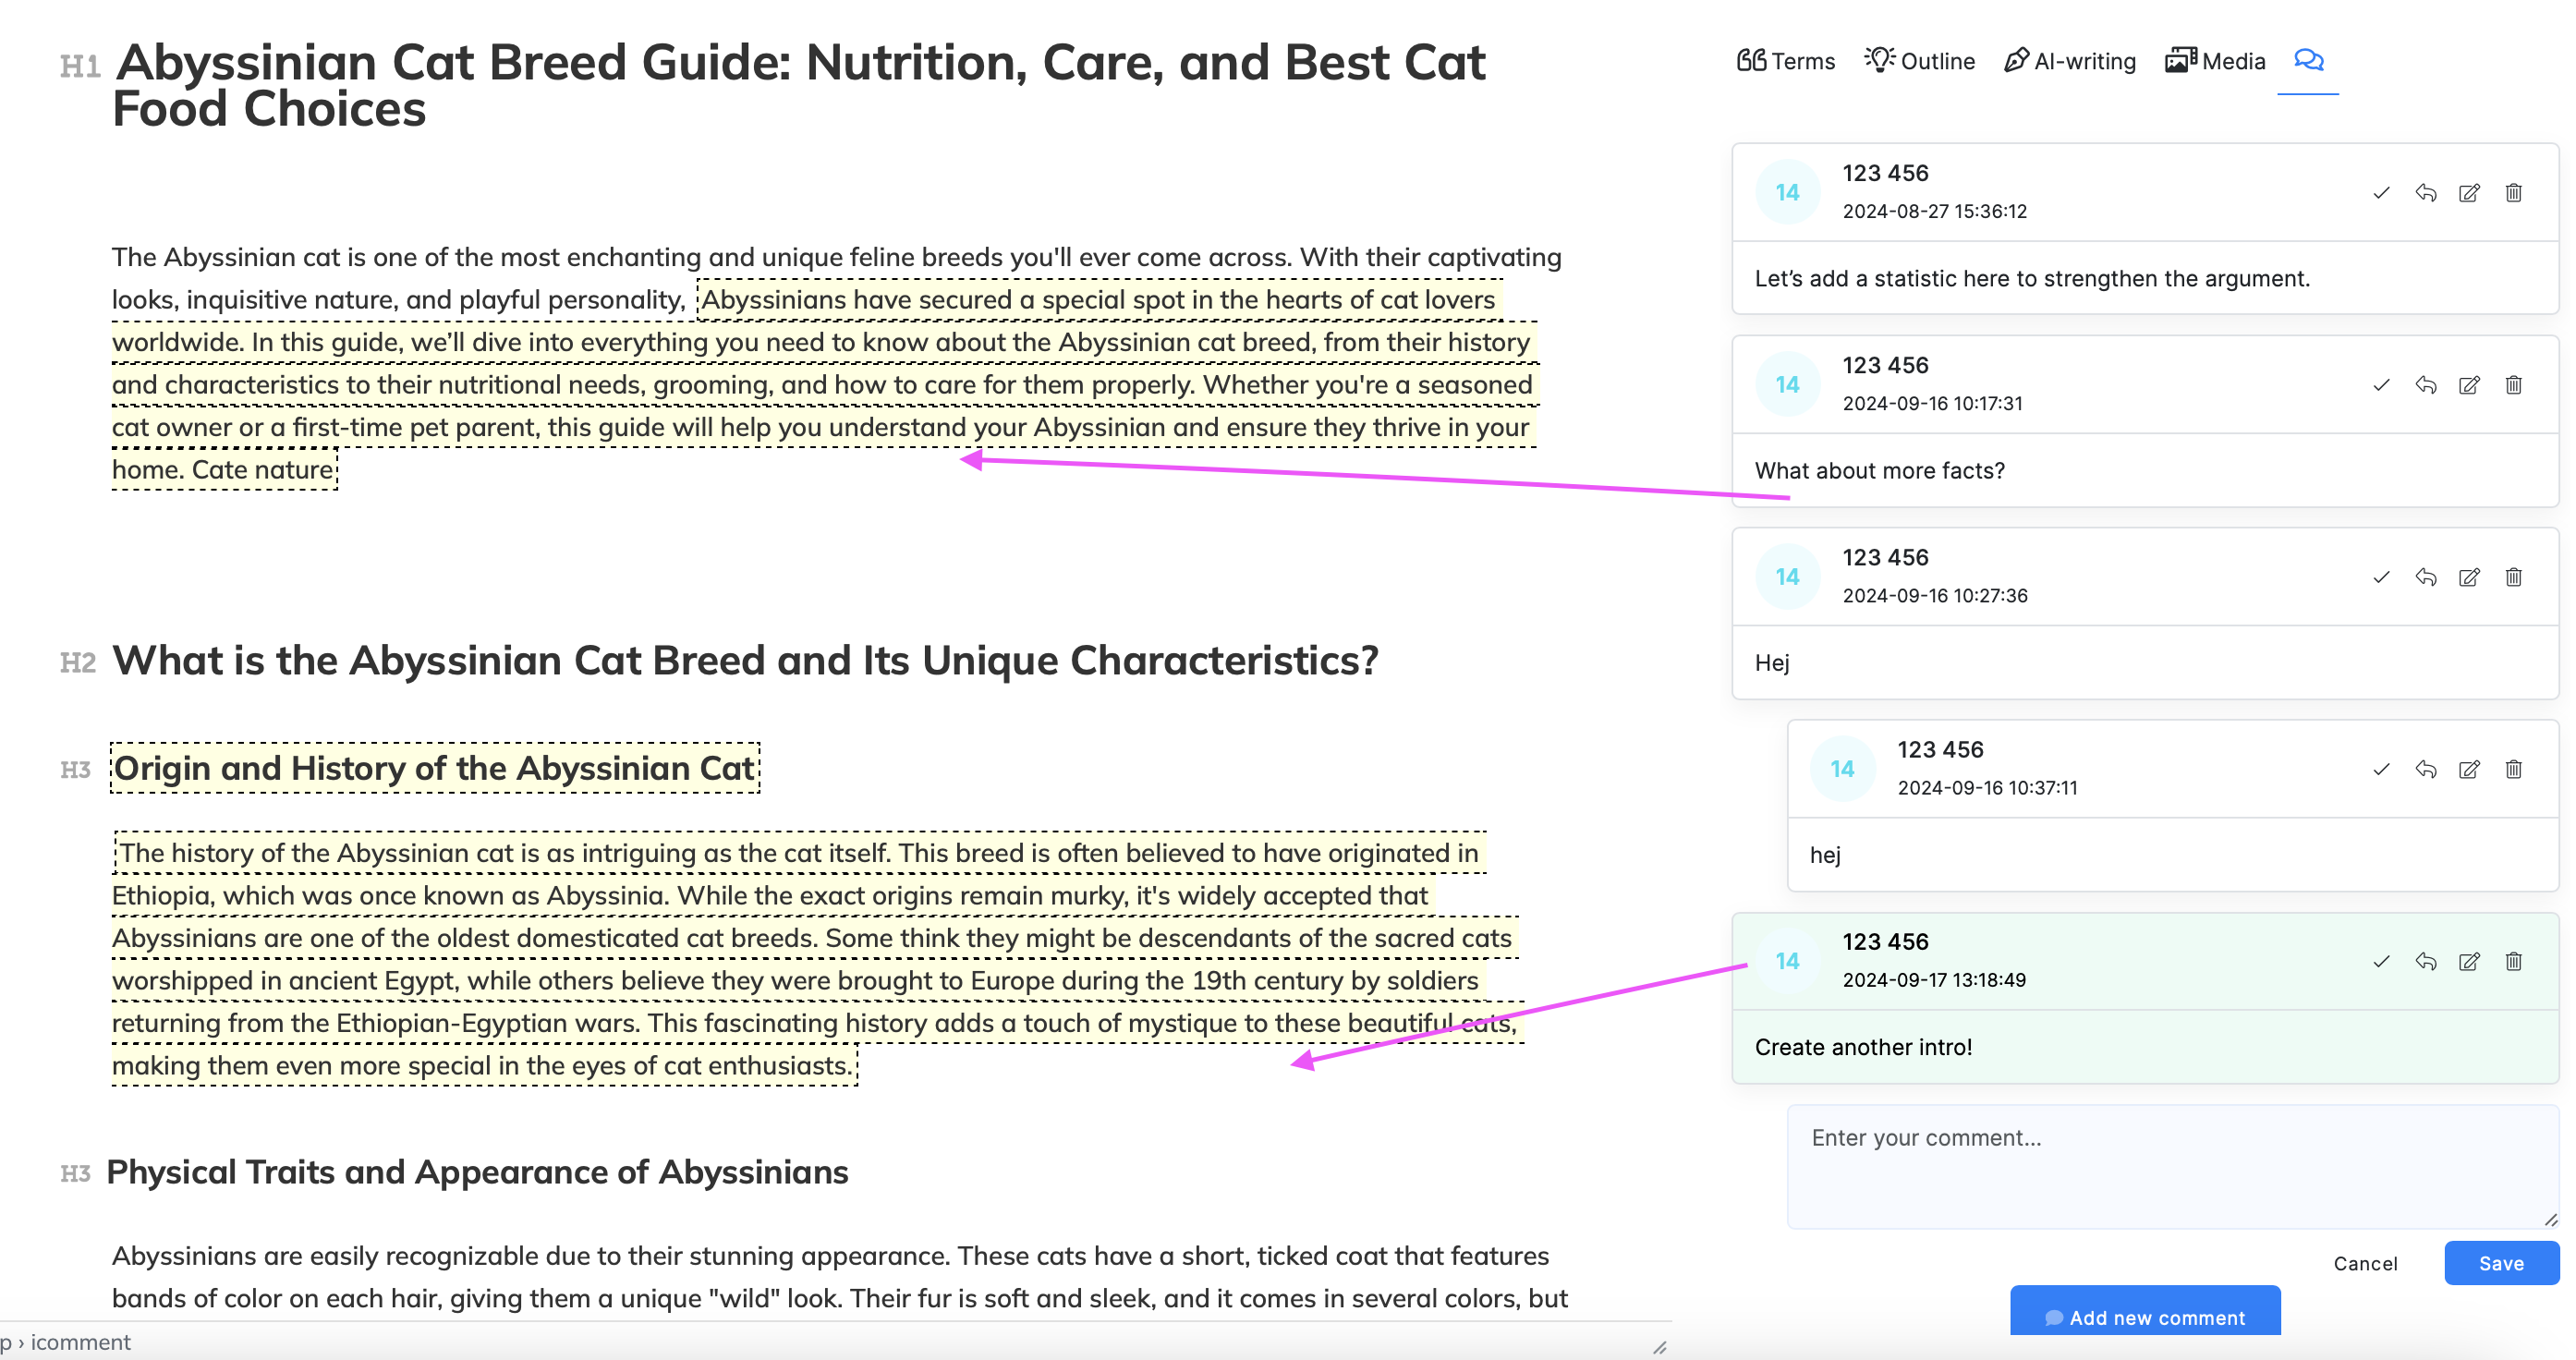Viewport: 2576px width, 1360px height.
Task: Open the Terms tab
Action: (x=1786, y=61)
